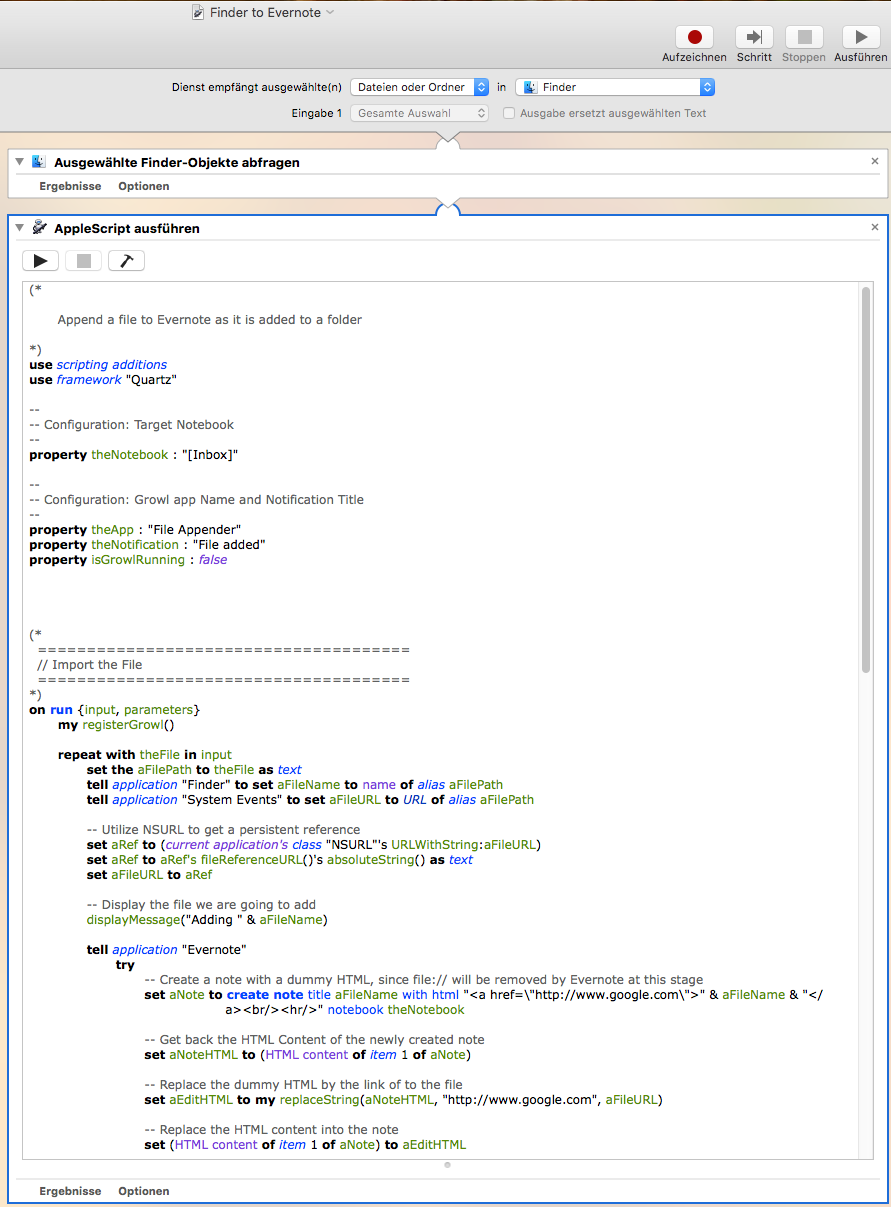Screen dimensions: 891x1207
Task: Click the Aufzeichnen record button
Action: pyautogui.click(x=694, y=38)
